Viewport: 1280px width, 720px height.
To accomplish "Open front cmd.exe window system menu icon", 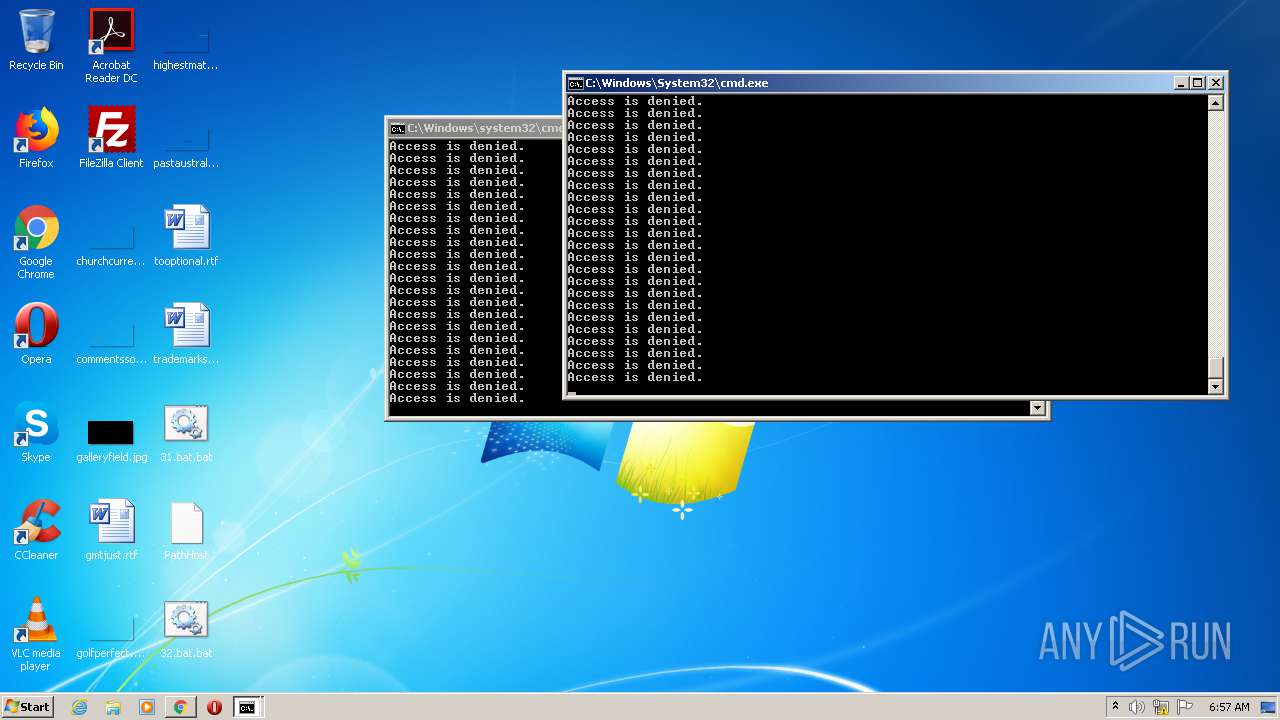I will [x=575, y=83].
